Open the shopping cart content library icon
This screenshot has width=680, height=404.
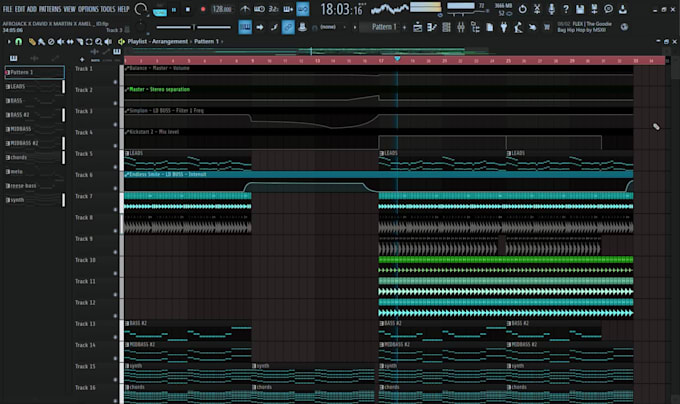[x=547, y=27]
